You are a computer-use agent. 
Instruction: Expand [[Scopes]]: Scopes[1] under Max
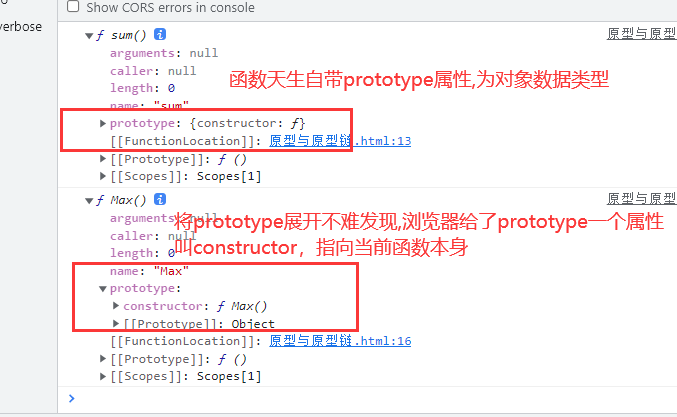(x=102, y=376)
